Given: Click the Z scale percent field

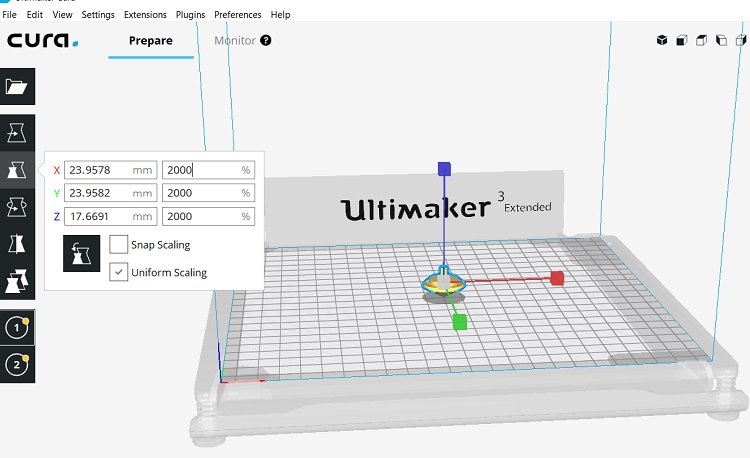Looking at the screenshot, I should tap(209, 216).
